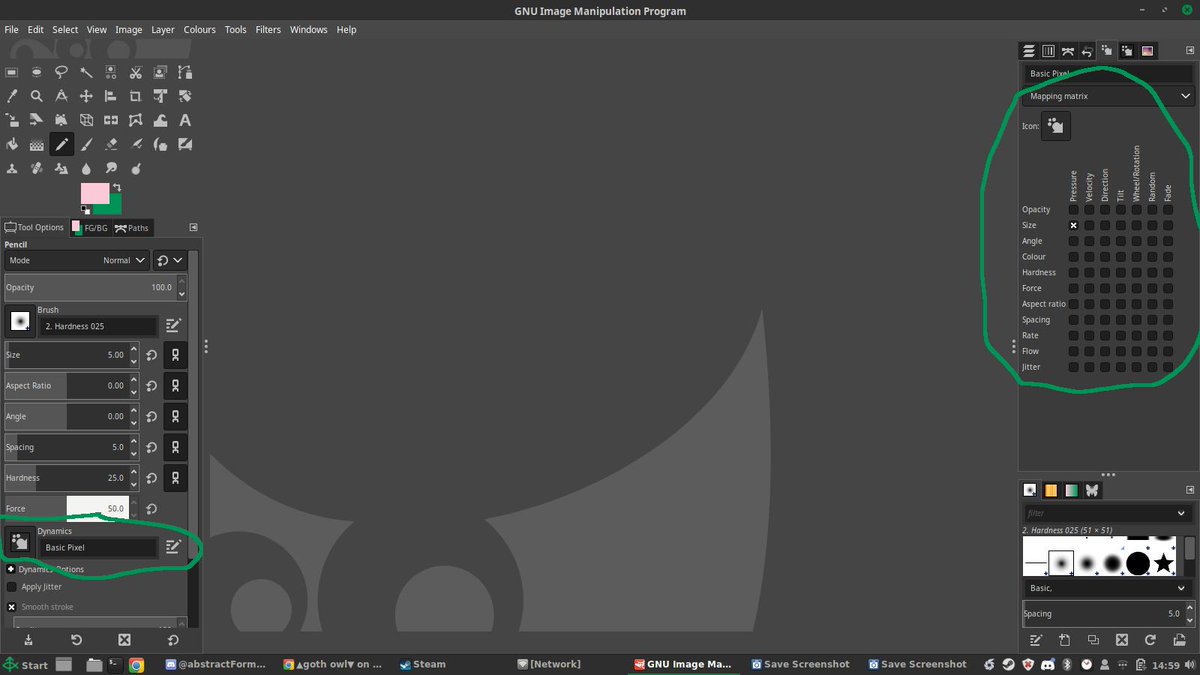Choose the Colour Picker eyedropper tool
The height and width of the screenshot is (675, 1200).
[x=12, y=96]
